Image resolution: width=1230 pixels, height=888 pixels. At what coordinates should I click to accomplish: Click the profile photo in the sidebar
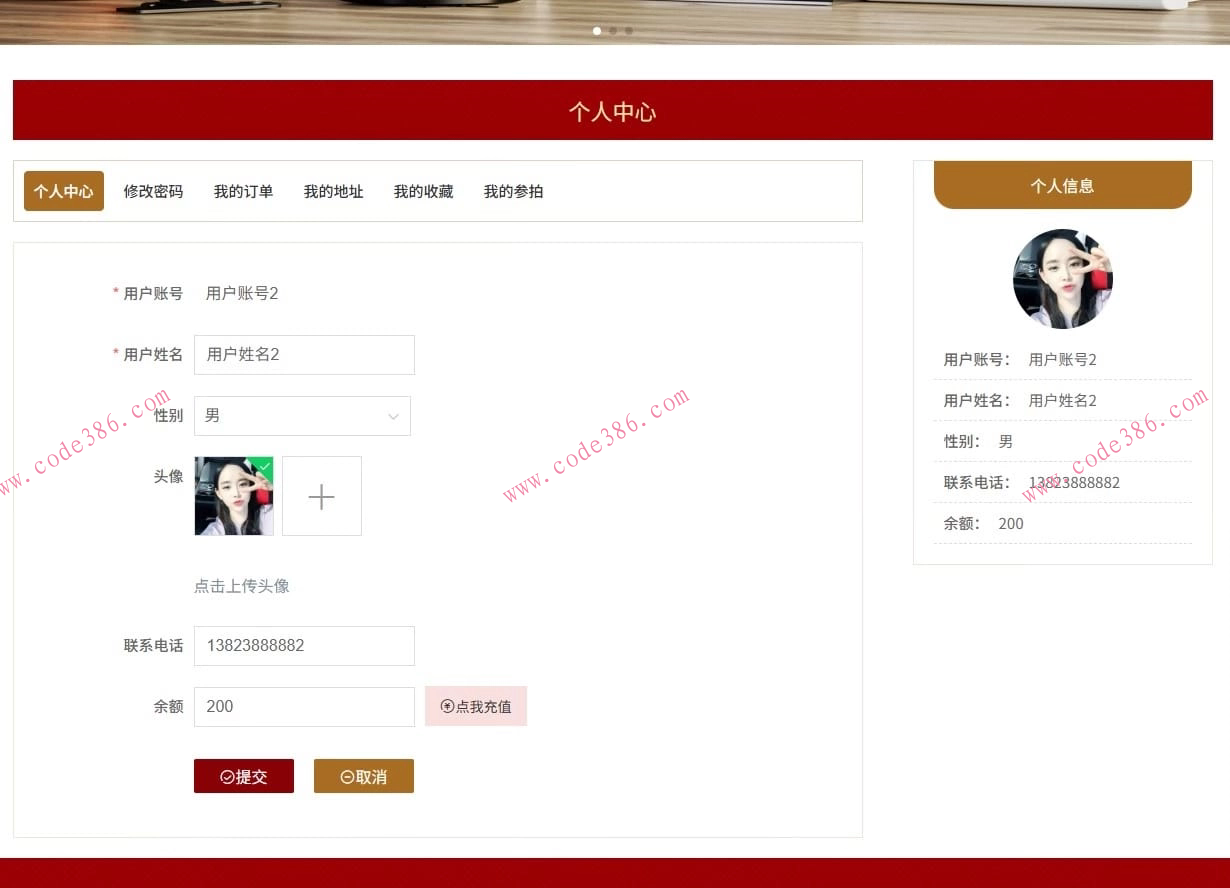coord(1062,279)
